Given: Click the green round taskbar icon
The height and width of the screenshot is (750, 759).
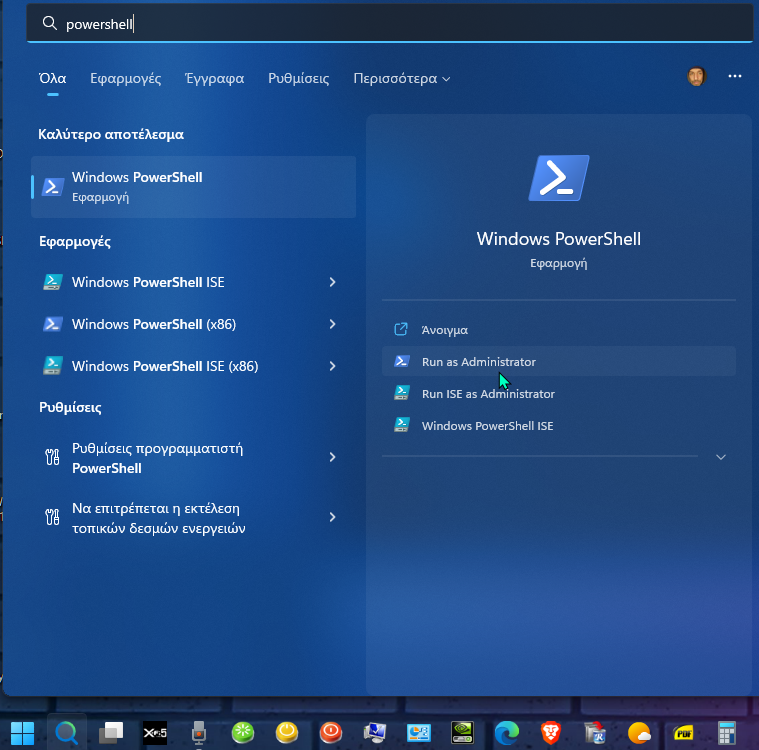Looking at the screenshot, I should click(243, 733).
